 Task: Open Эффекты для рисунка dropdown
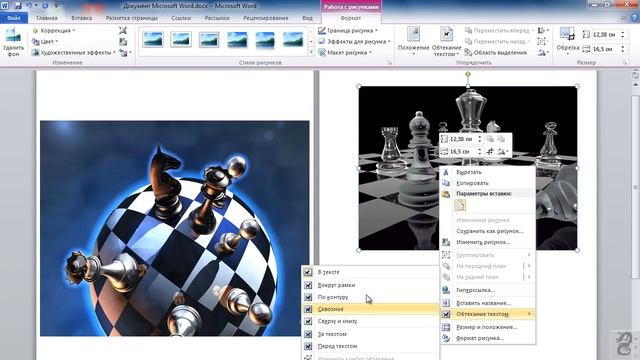(x=354, y=42)
